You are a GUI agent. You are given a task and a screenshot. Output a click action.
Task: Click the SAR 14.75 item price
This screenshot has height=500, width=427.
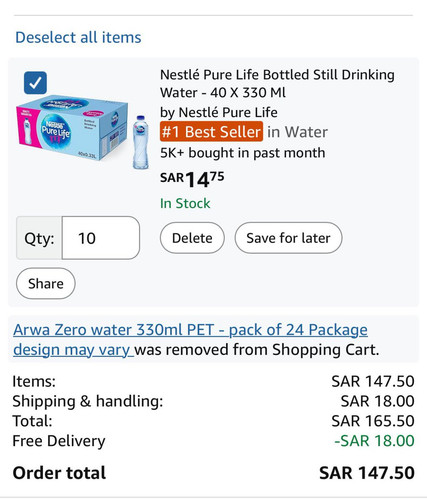[x=192, y=179]
